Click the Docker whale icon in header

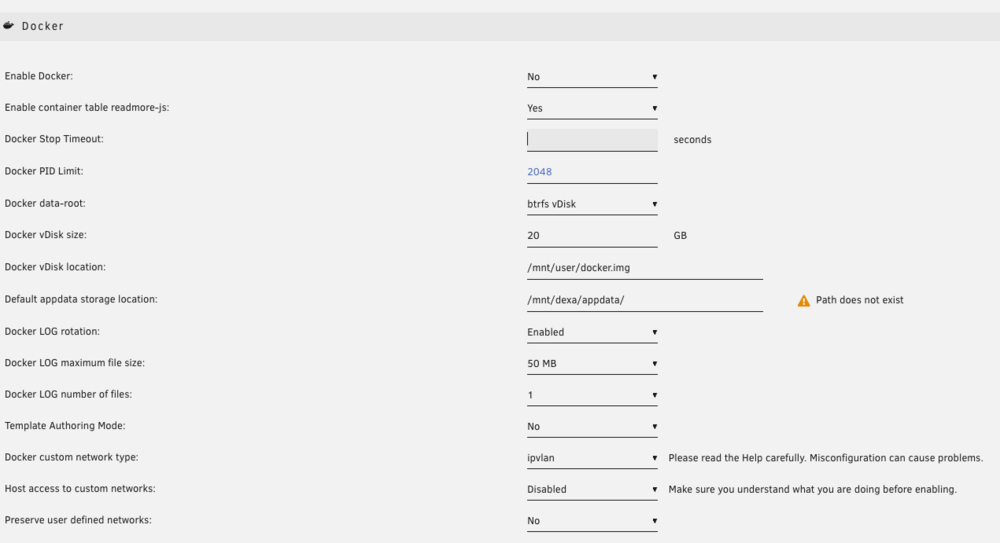[x=8, y=26]
